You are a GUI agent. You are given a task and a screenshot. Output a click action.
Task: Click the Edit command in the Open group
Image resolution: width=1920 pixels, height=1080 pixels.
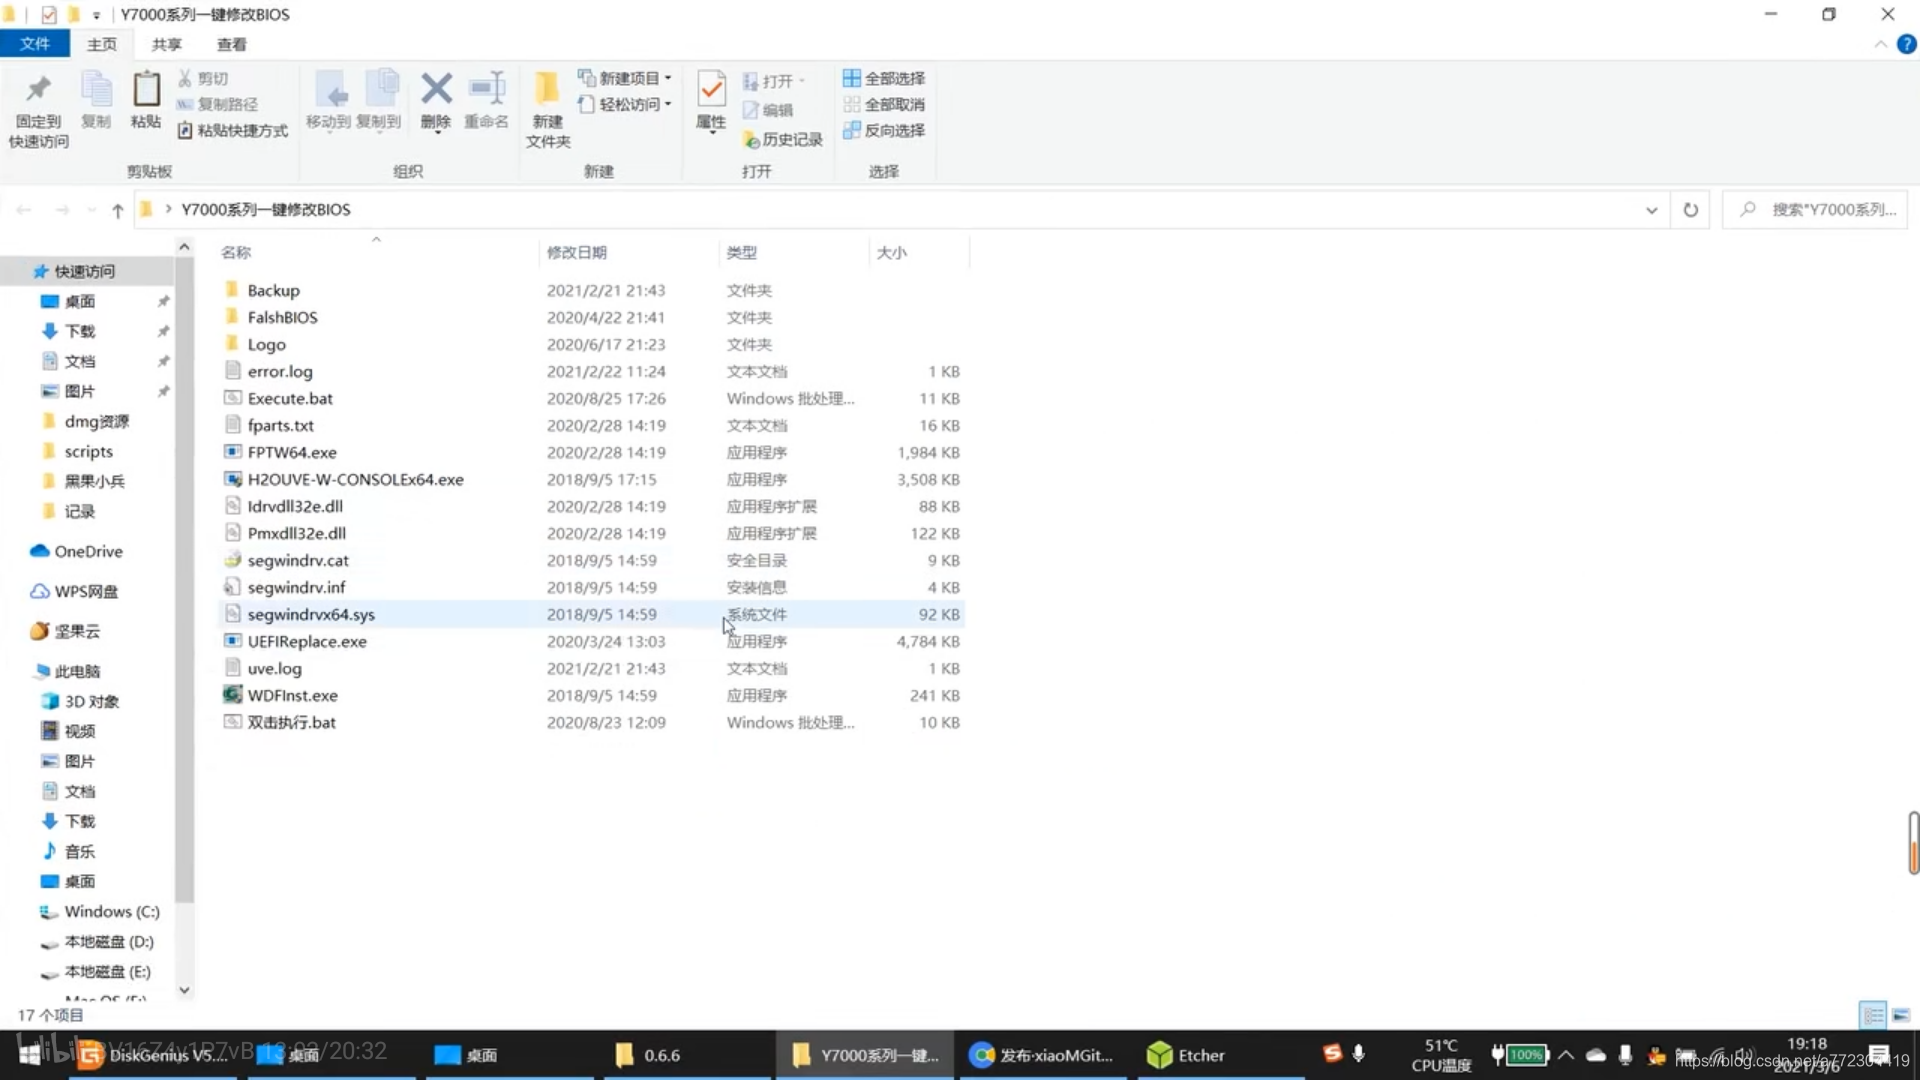tap(768, 110)
